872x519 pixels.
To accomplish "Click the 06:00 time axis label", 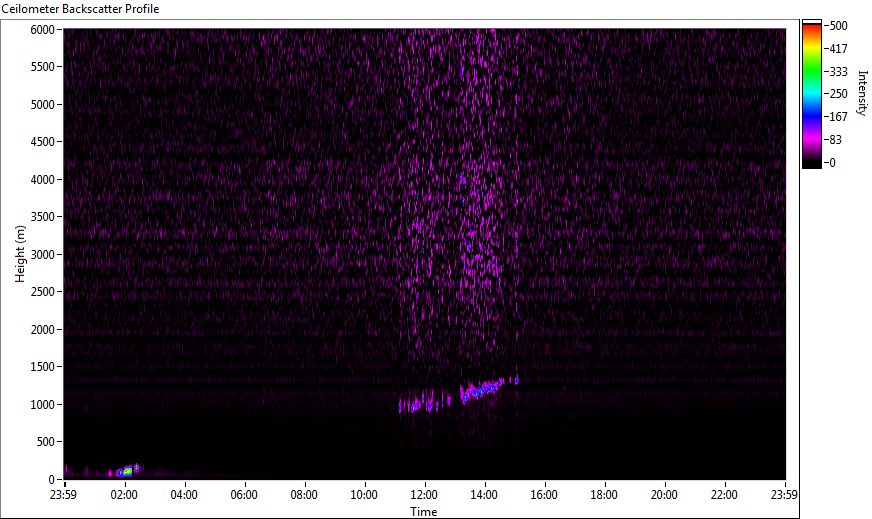I will pos(244,495).
